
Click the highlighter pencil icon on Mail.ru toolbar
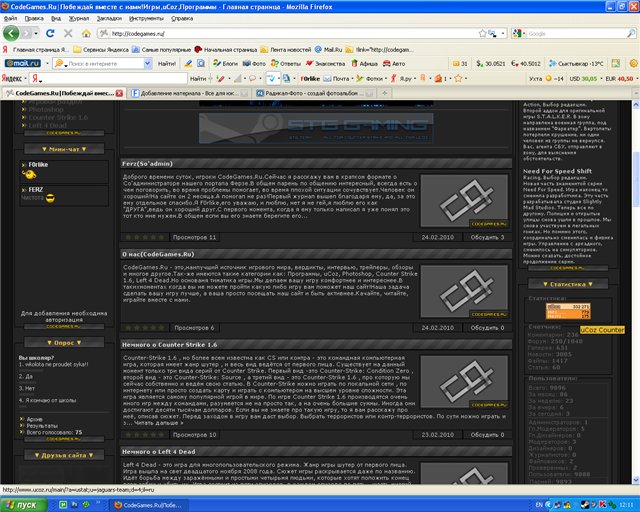point(188,63)
